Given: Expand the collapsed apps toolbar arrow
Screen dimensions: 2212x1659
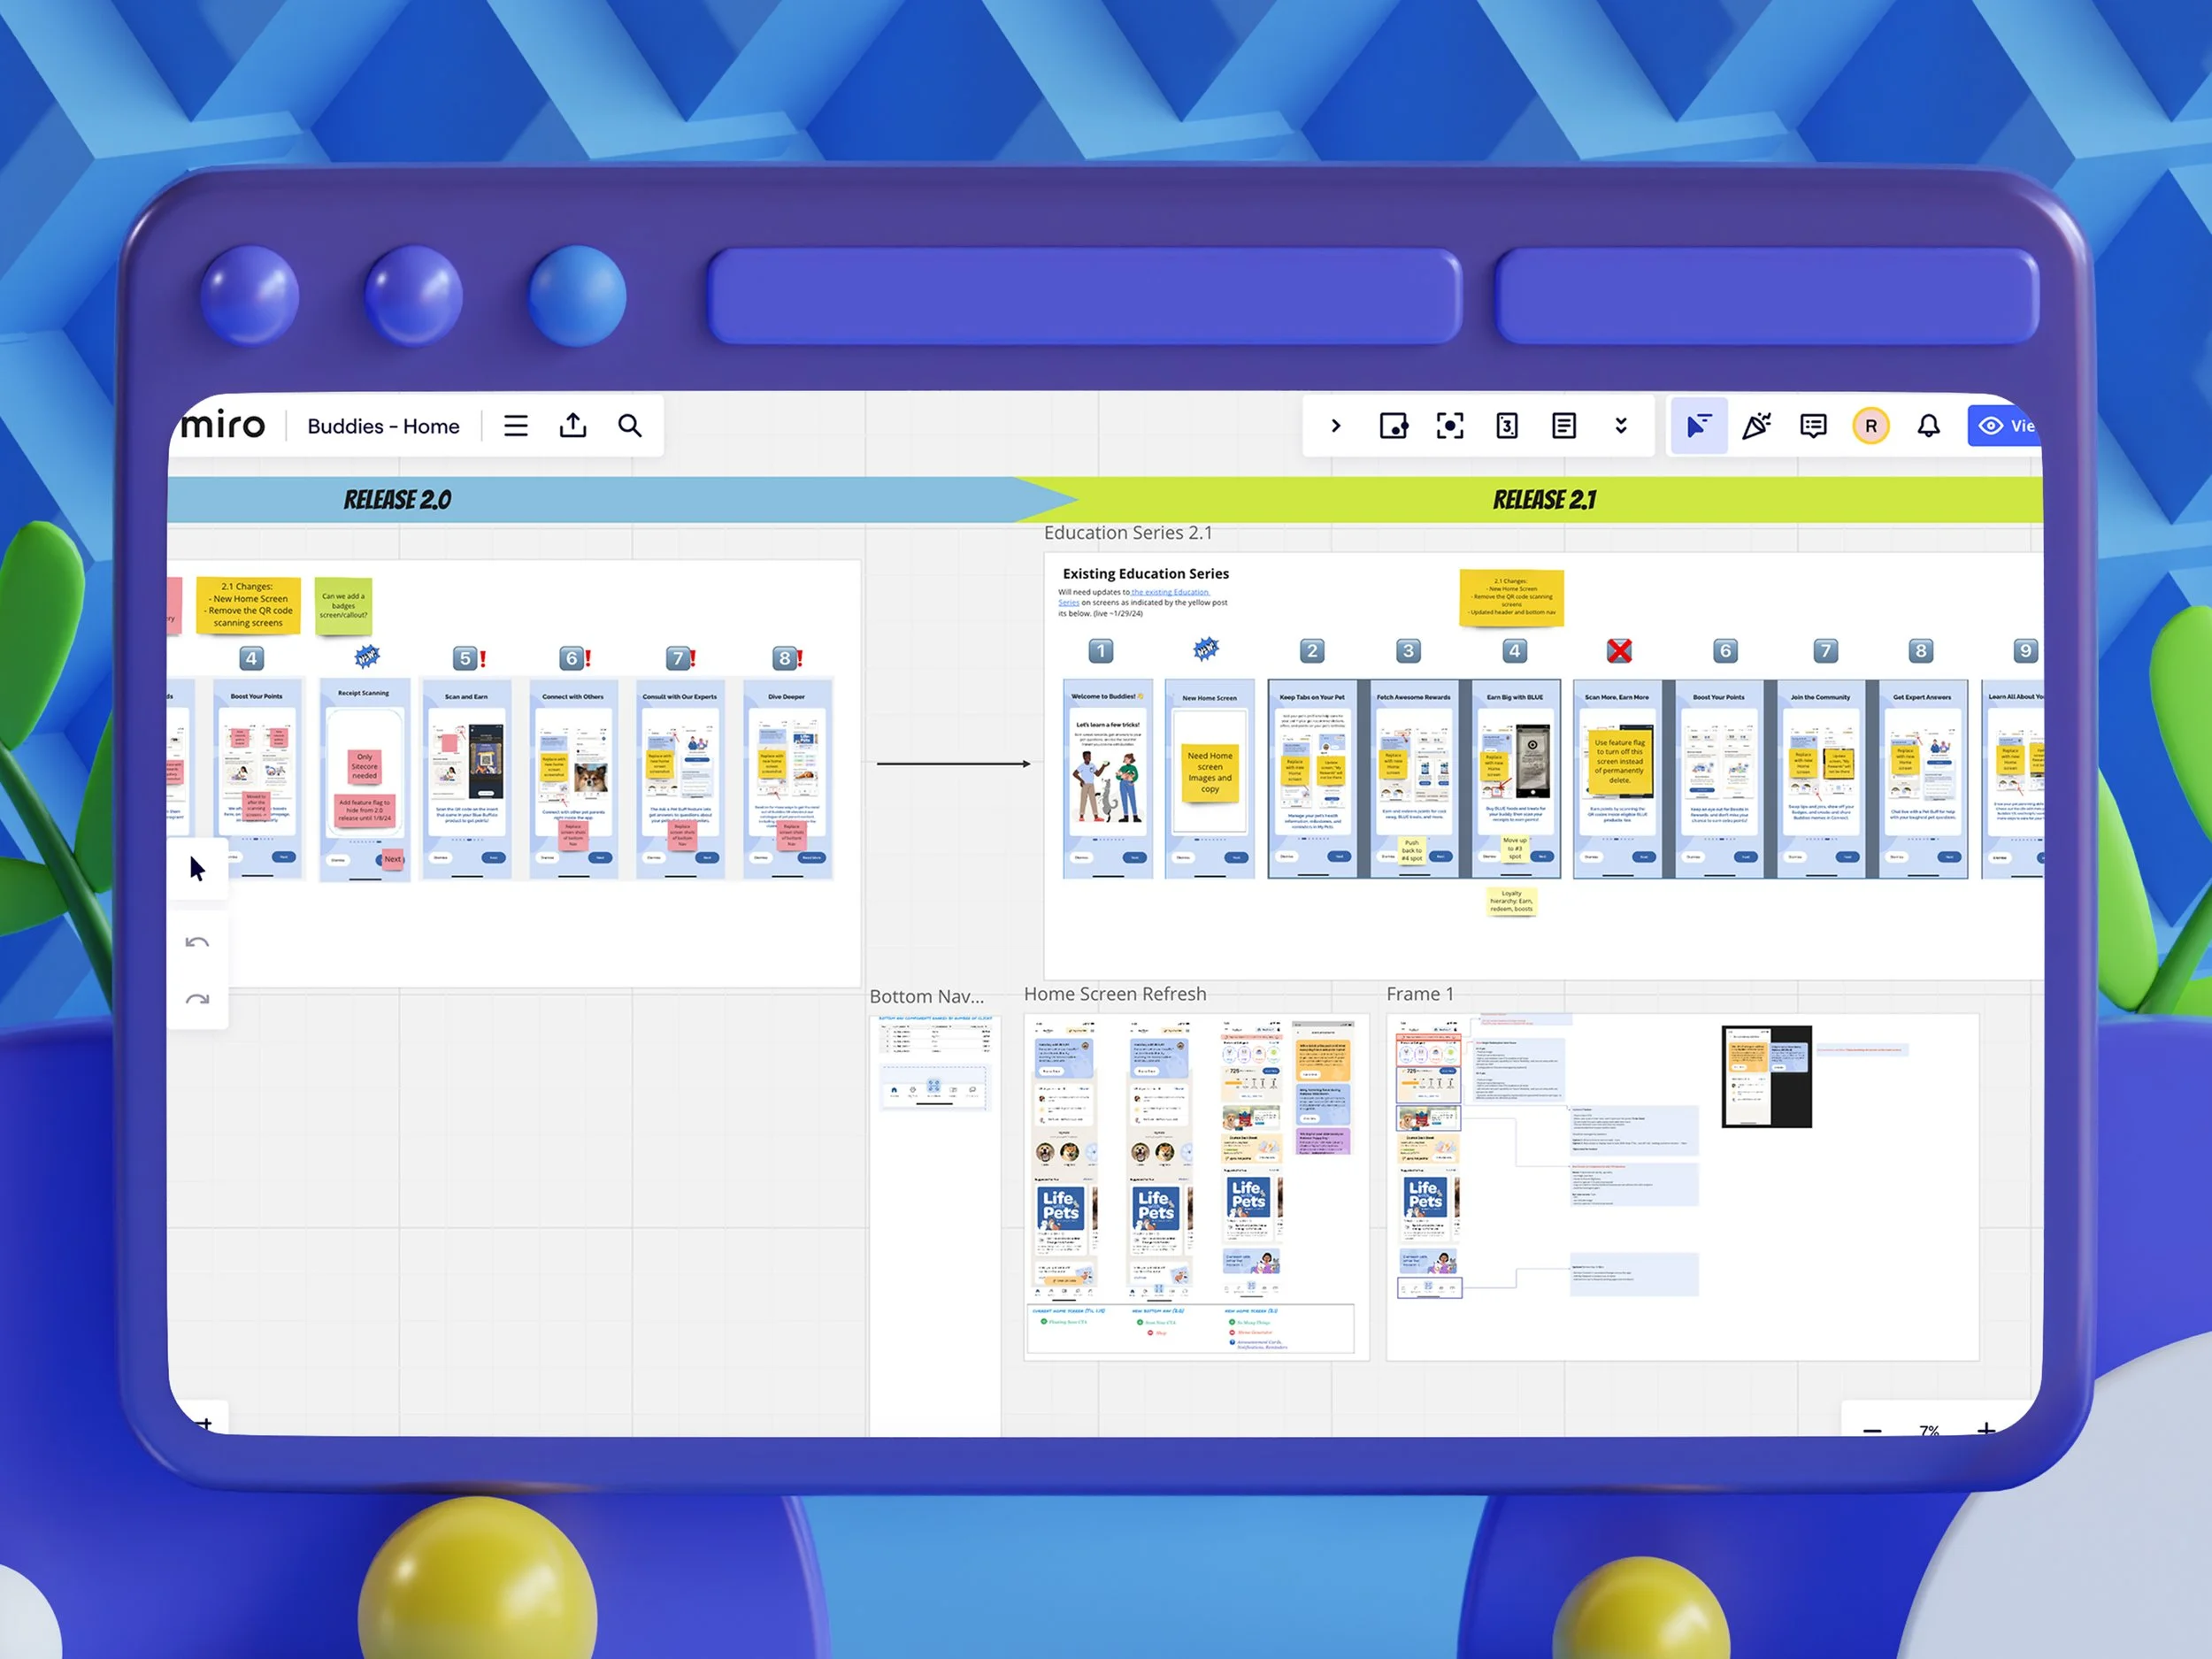Looking at the screenshot, I should 1336,426.
